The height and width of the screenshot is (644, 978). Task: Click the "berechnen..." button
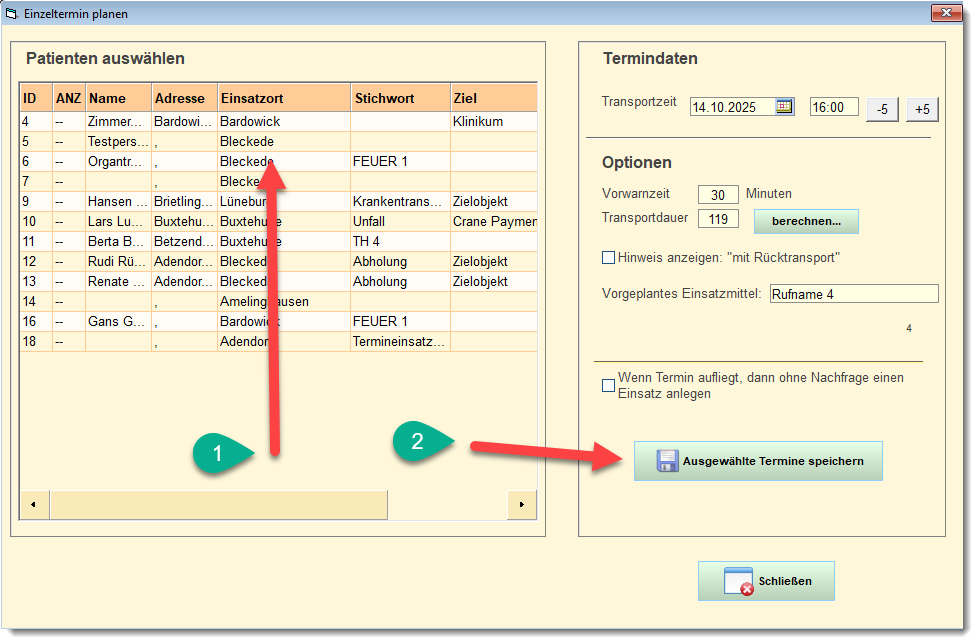[x=805, y=221]
